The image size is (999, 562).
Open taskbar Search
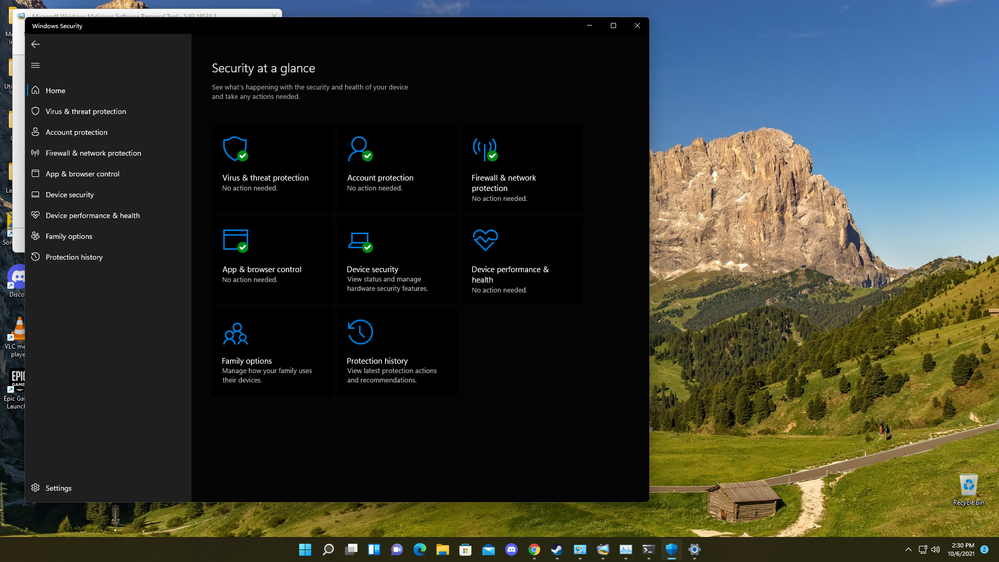pyautogui.click(x=328, y=549)
